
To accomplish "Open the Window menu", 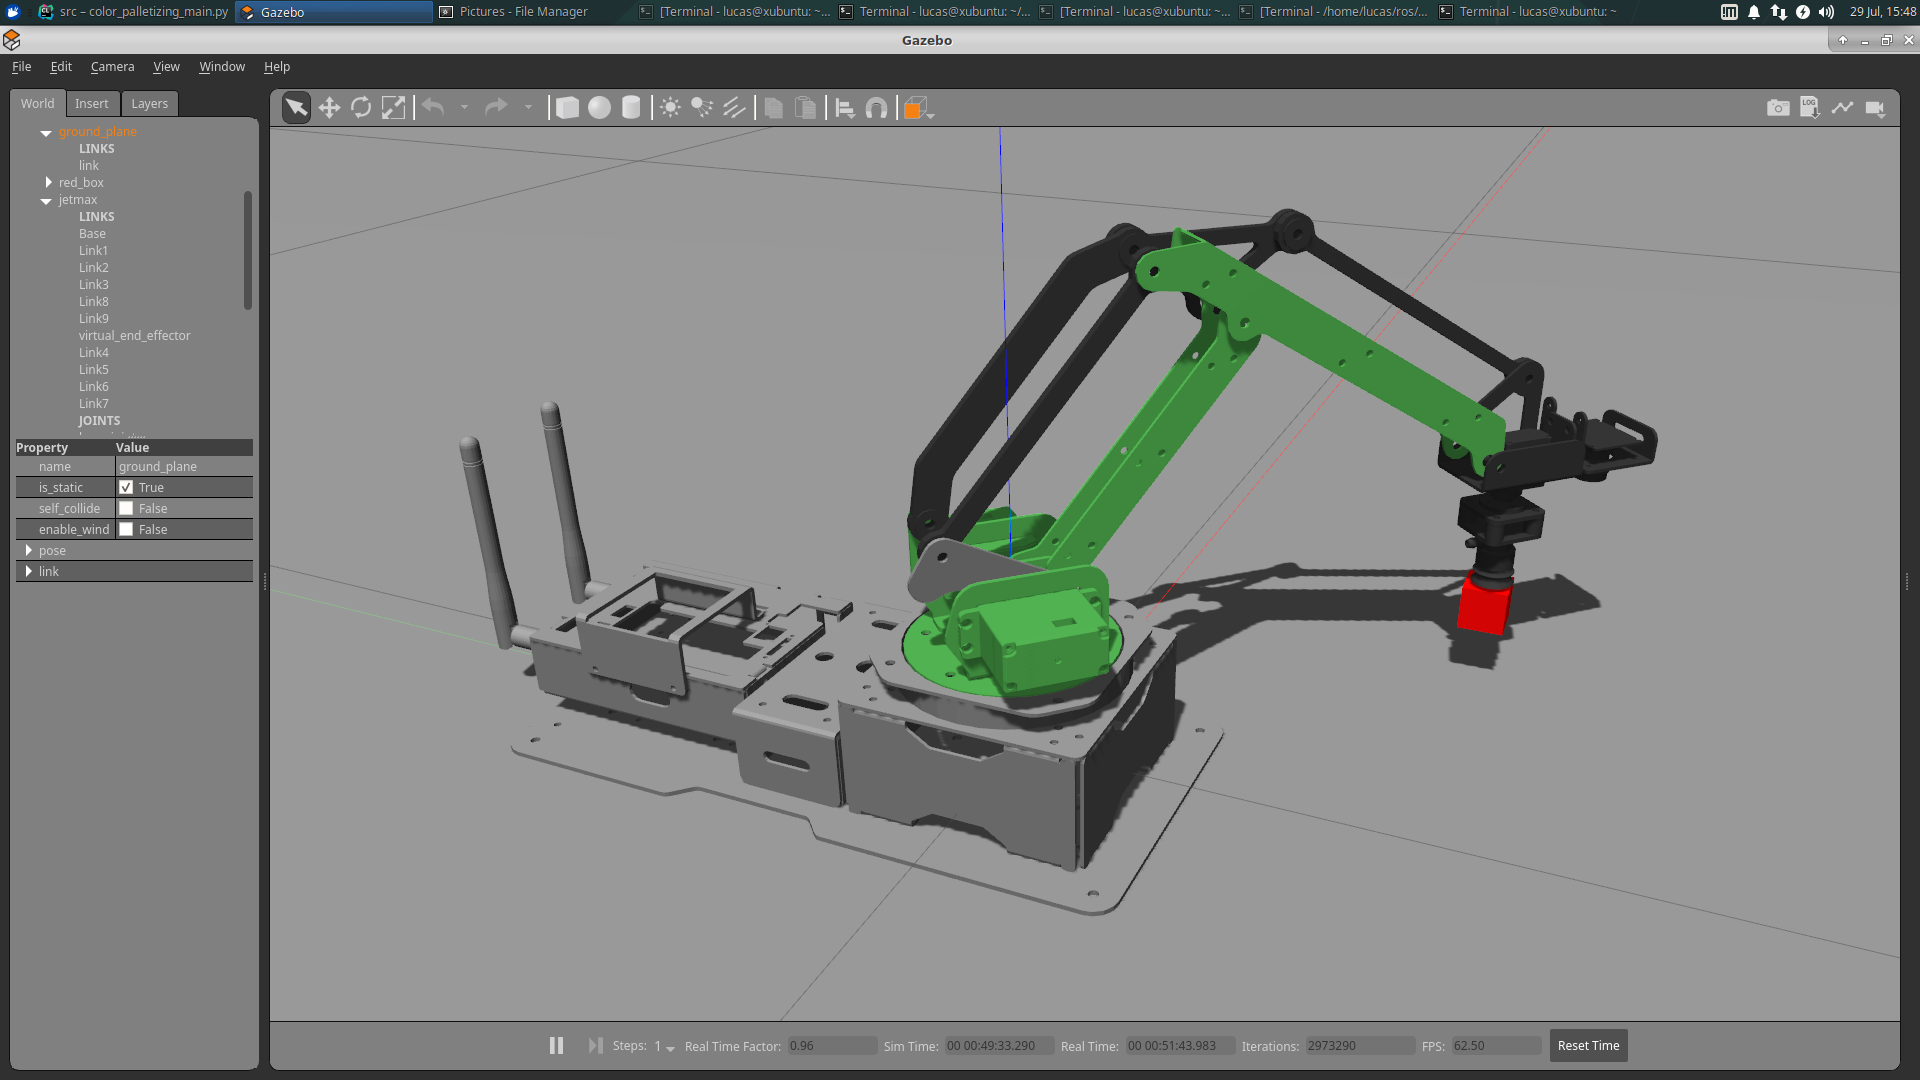I will click(x=222, y=66).
